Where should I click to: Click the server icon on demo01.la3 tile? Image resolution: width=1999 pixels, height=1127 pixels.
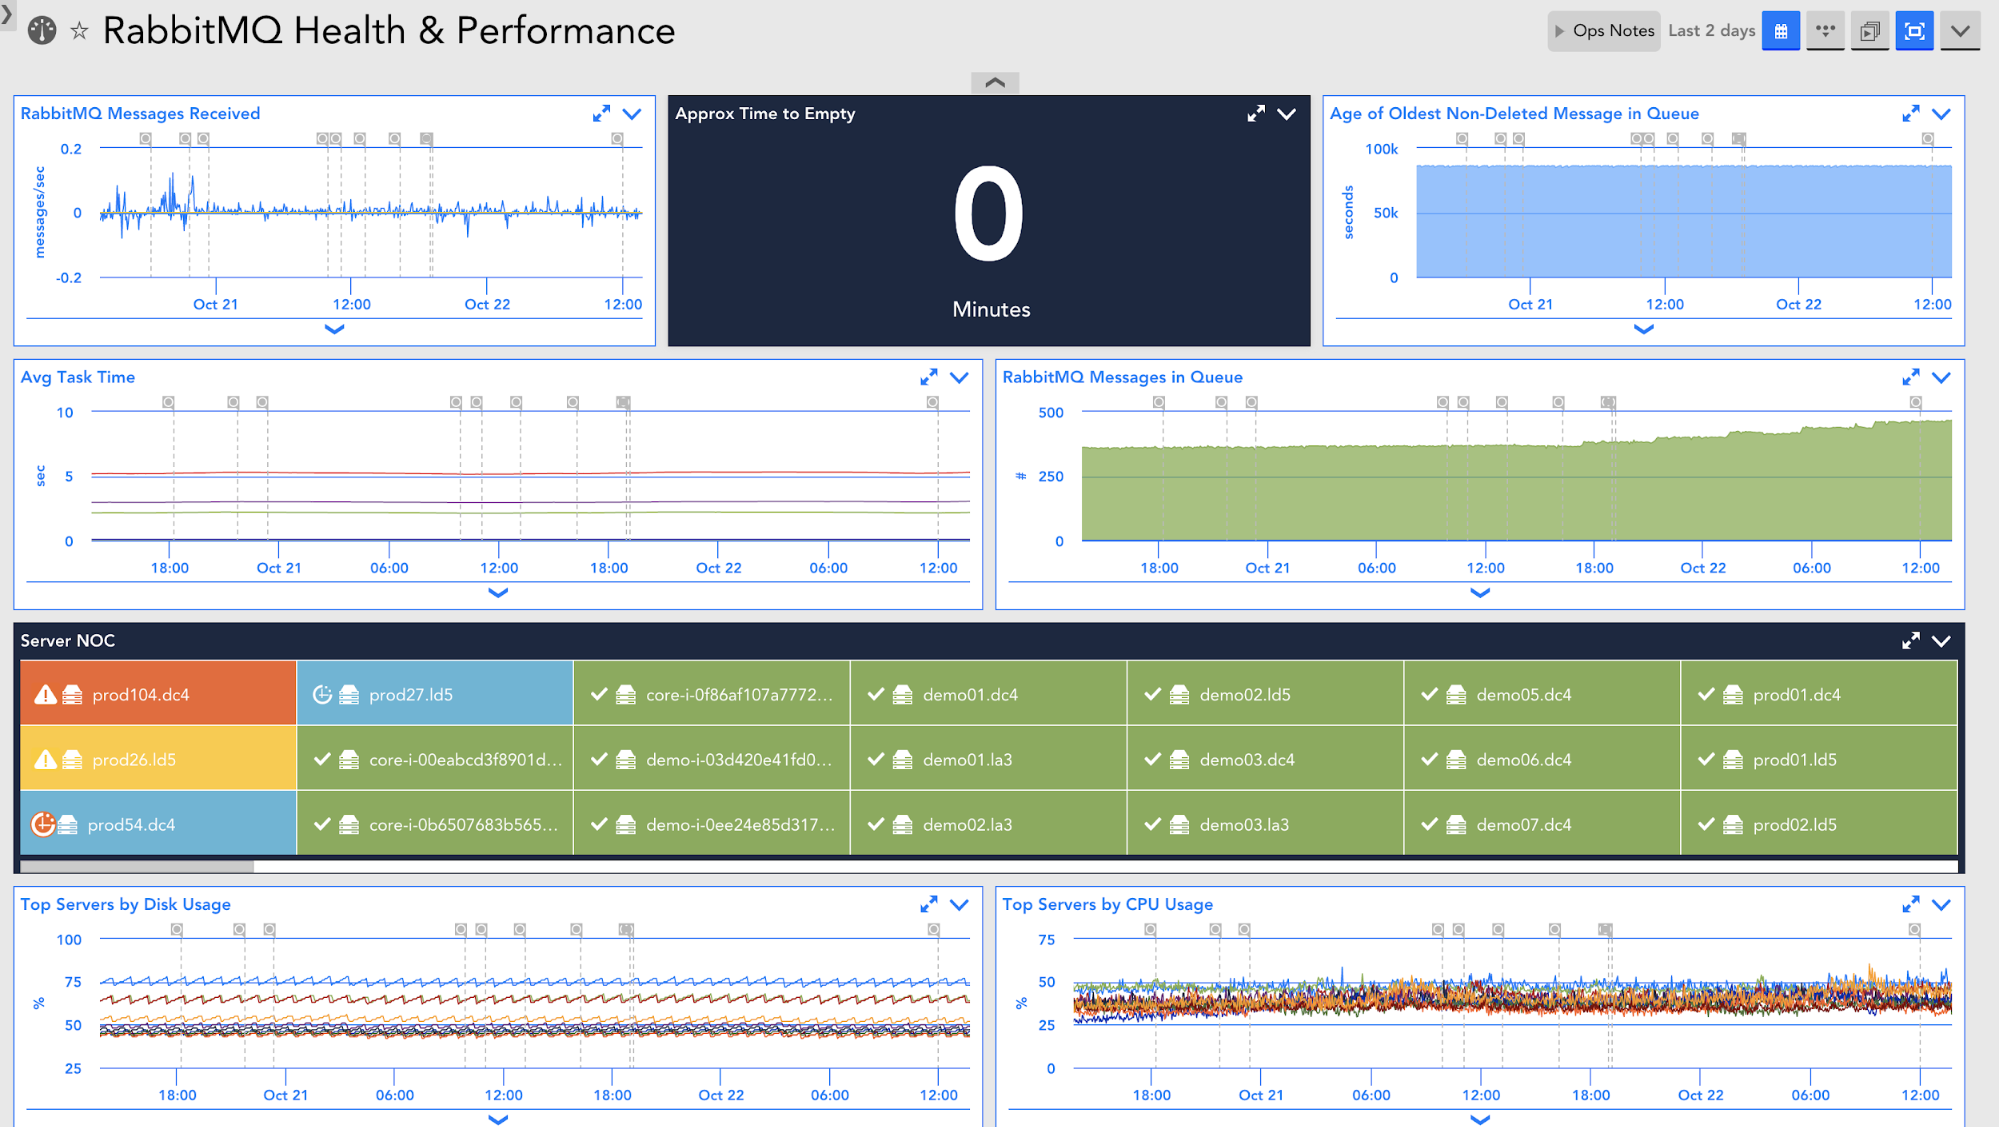coord(903,760)
